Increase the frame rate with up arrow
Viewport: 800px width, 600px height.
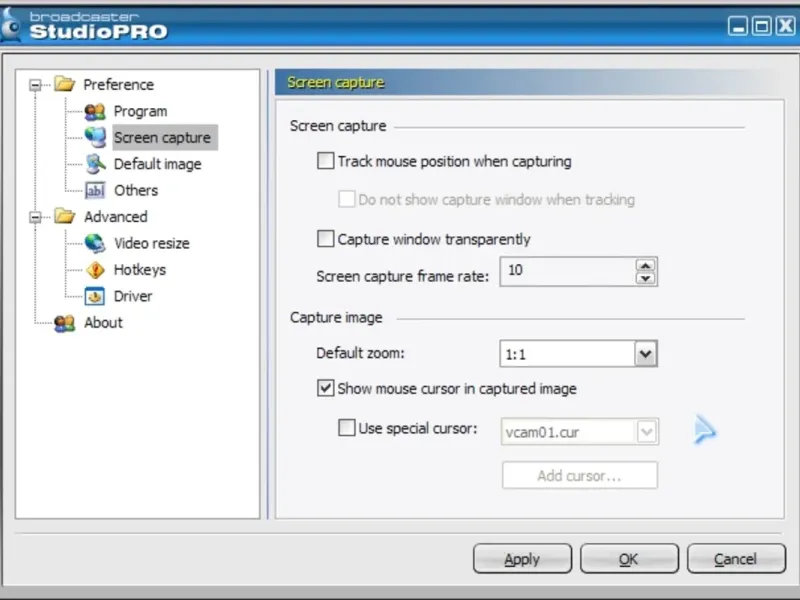click(645, 265)
